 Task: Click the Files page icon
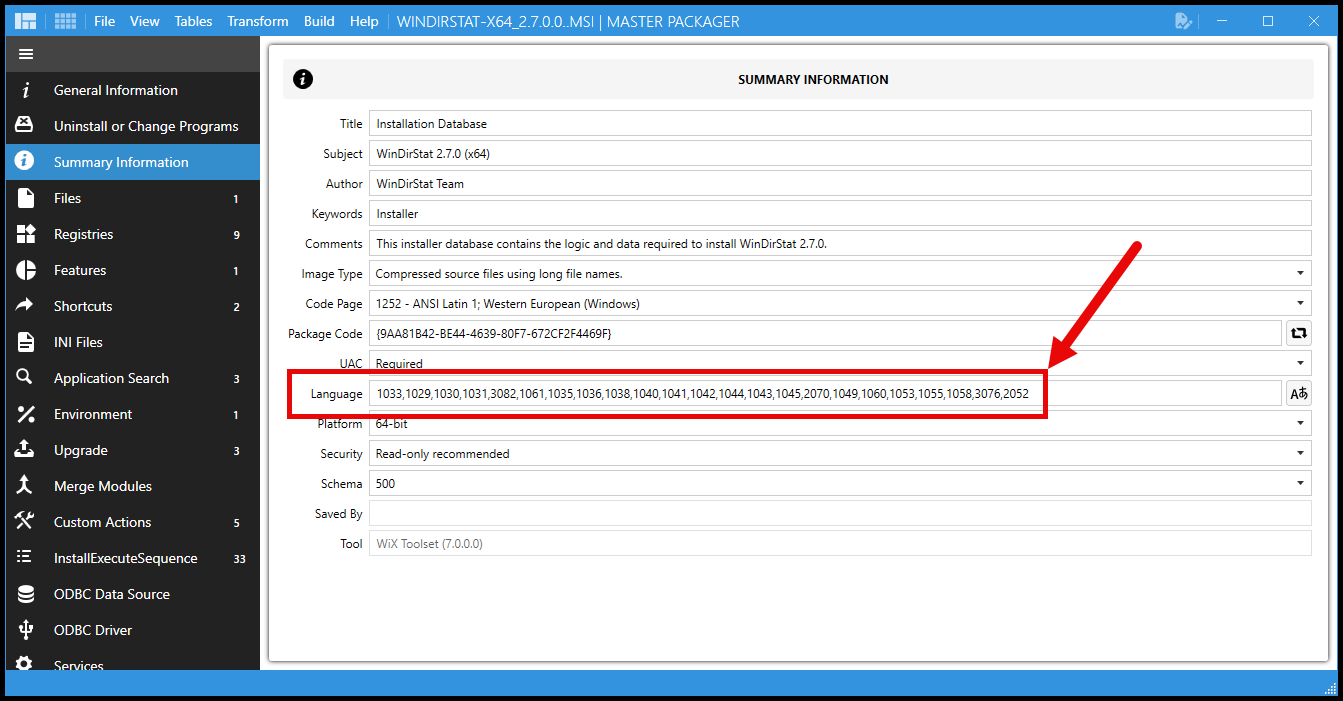click(25, 198)
